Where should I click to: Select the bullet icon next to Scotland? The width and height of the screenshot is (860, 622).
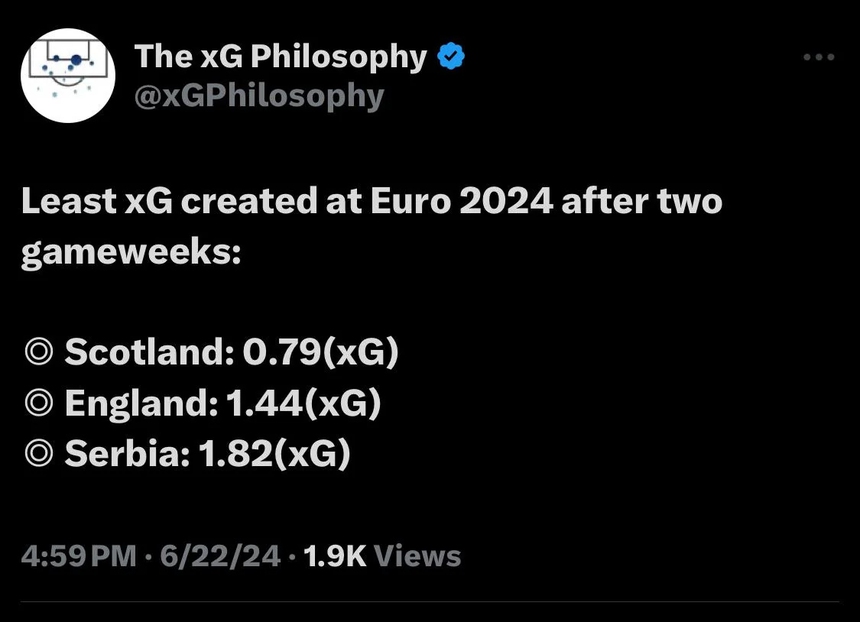36,352
